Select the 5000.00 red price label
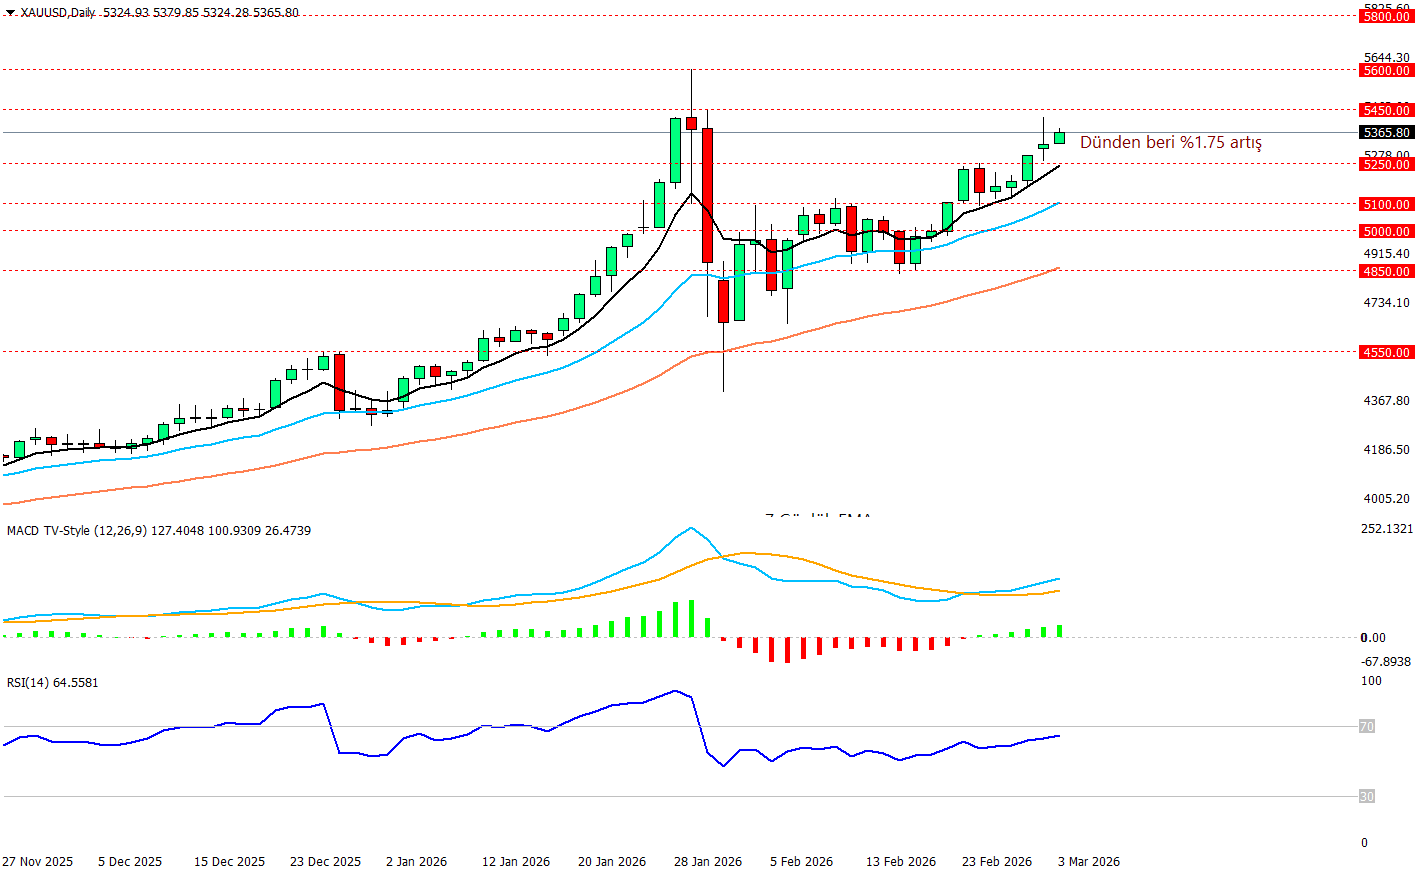This screenshot has height=874, width=1421. tap(1386, 232)
